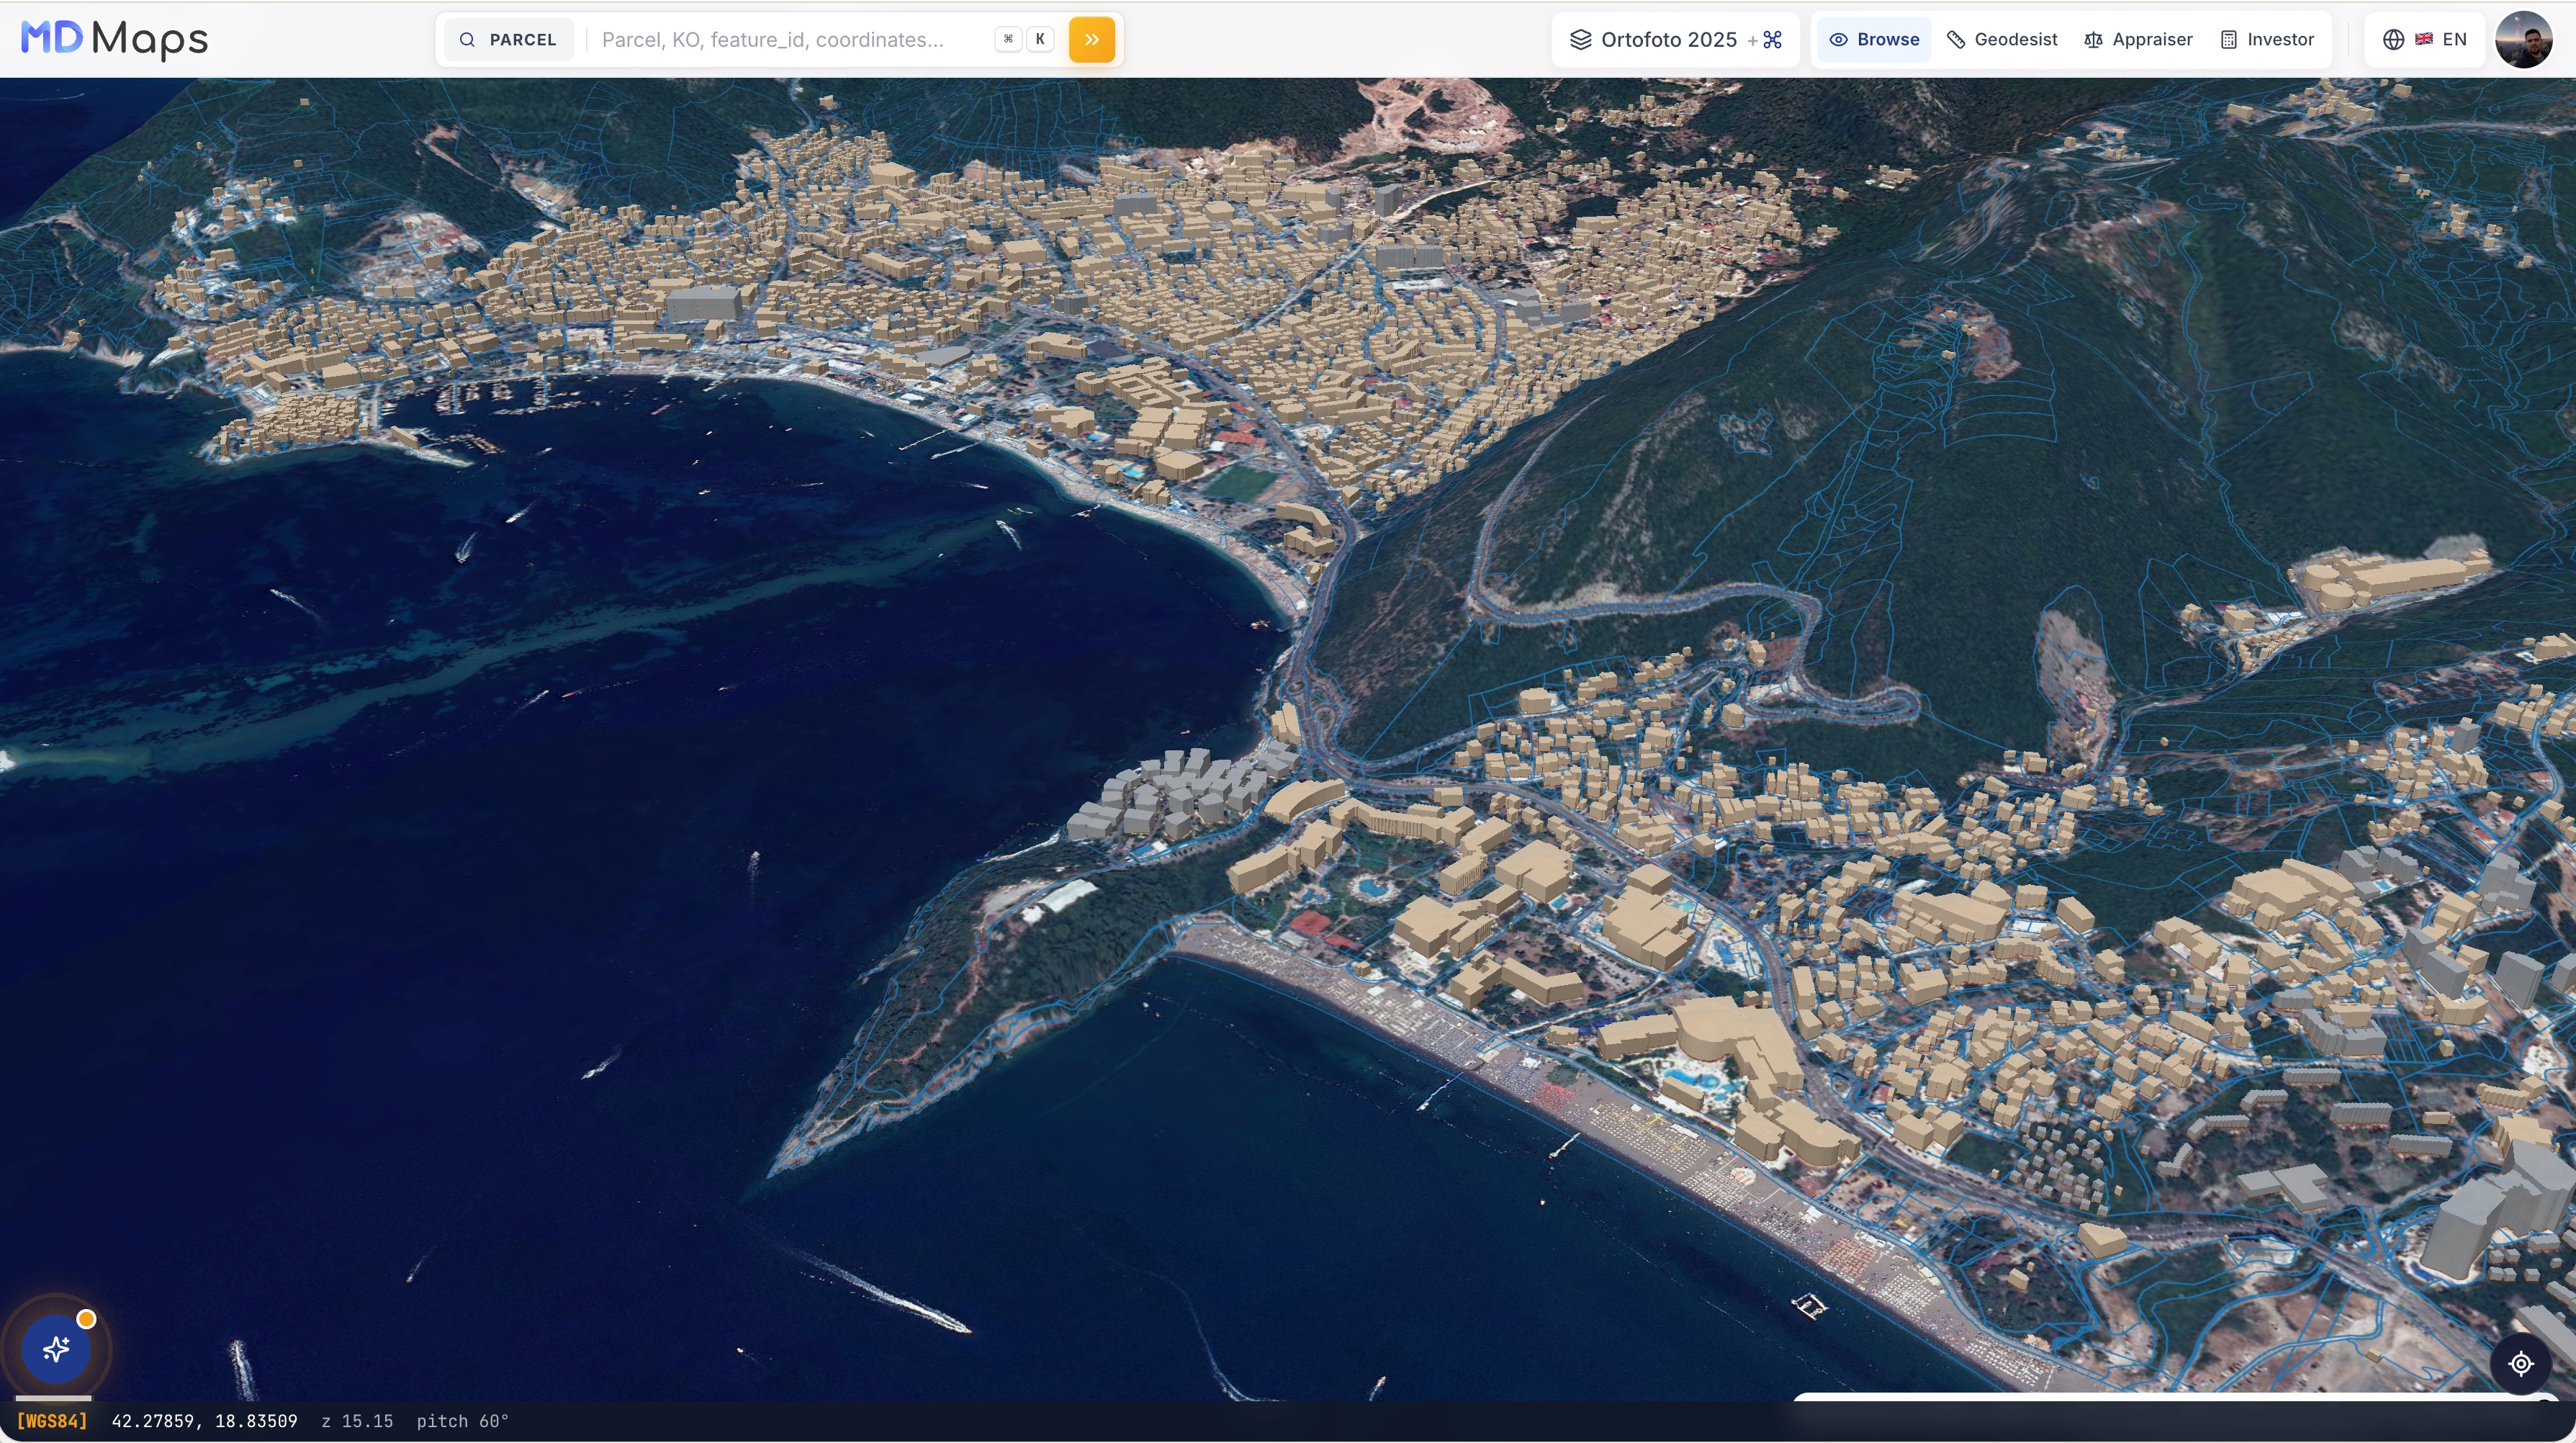Click the orange search submit arrow button
2576x1443 pixels.
click(1091, 40)
